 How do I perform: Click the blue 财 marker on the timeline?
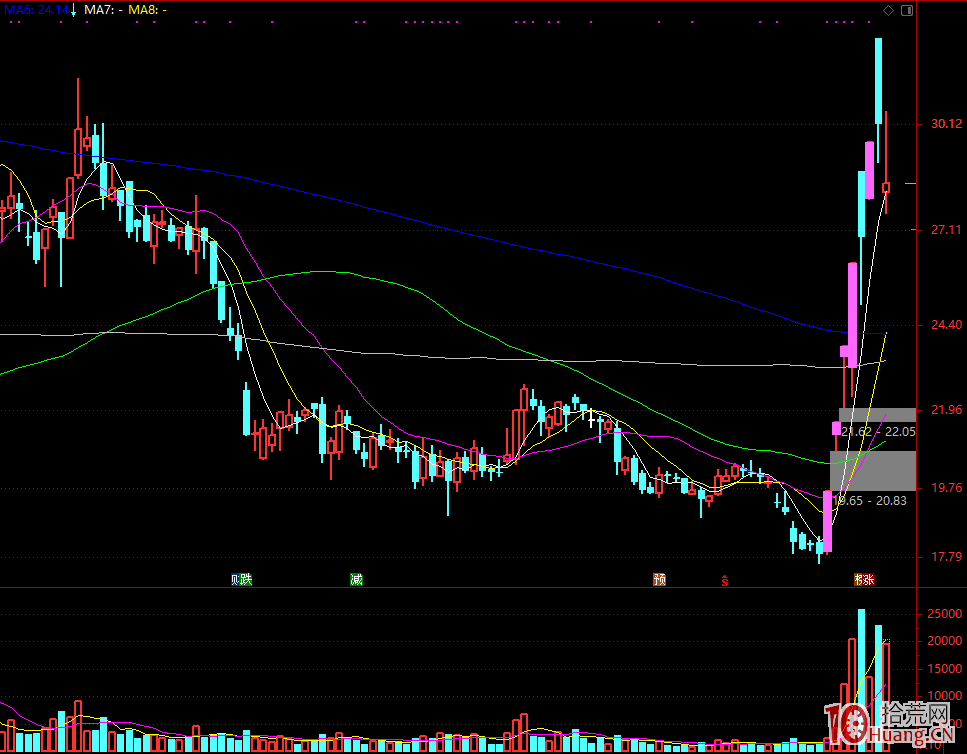(235, 579)
